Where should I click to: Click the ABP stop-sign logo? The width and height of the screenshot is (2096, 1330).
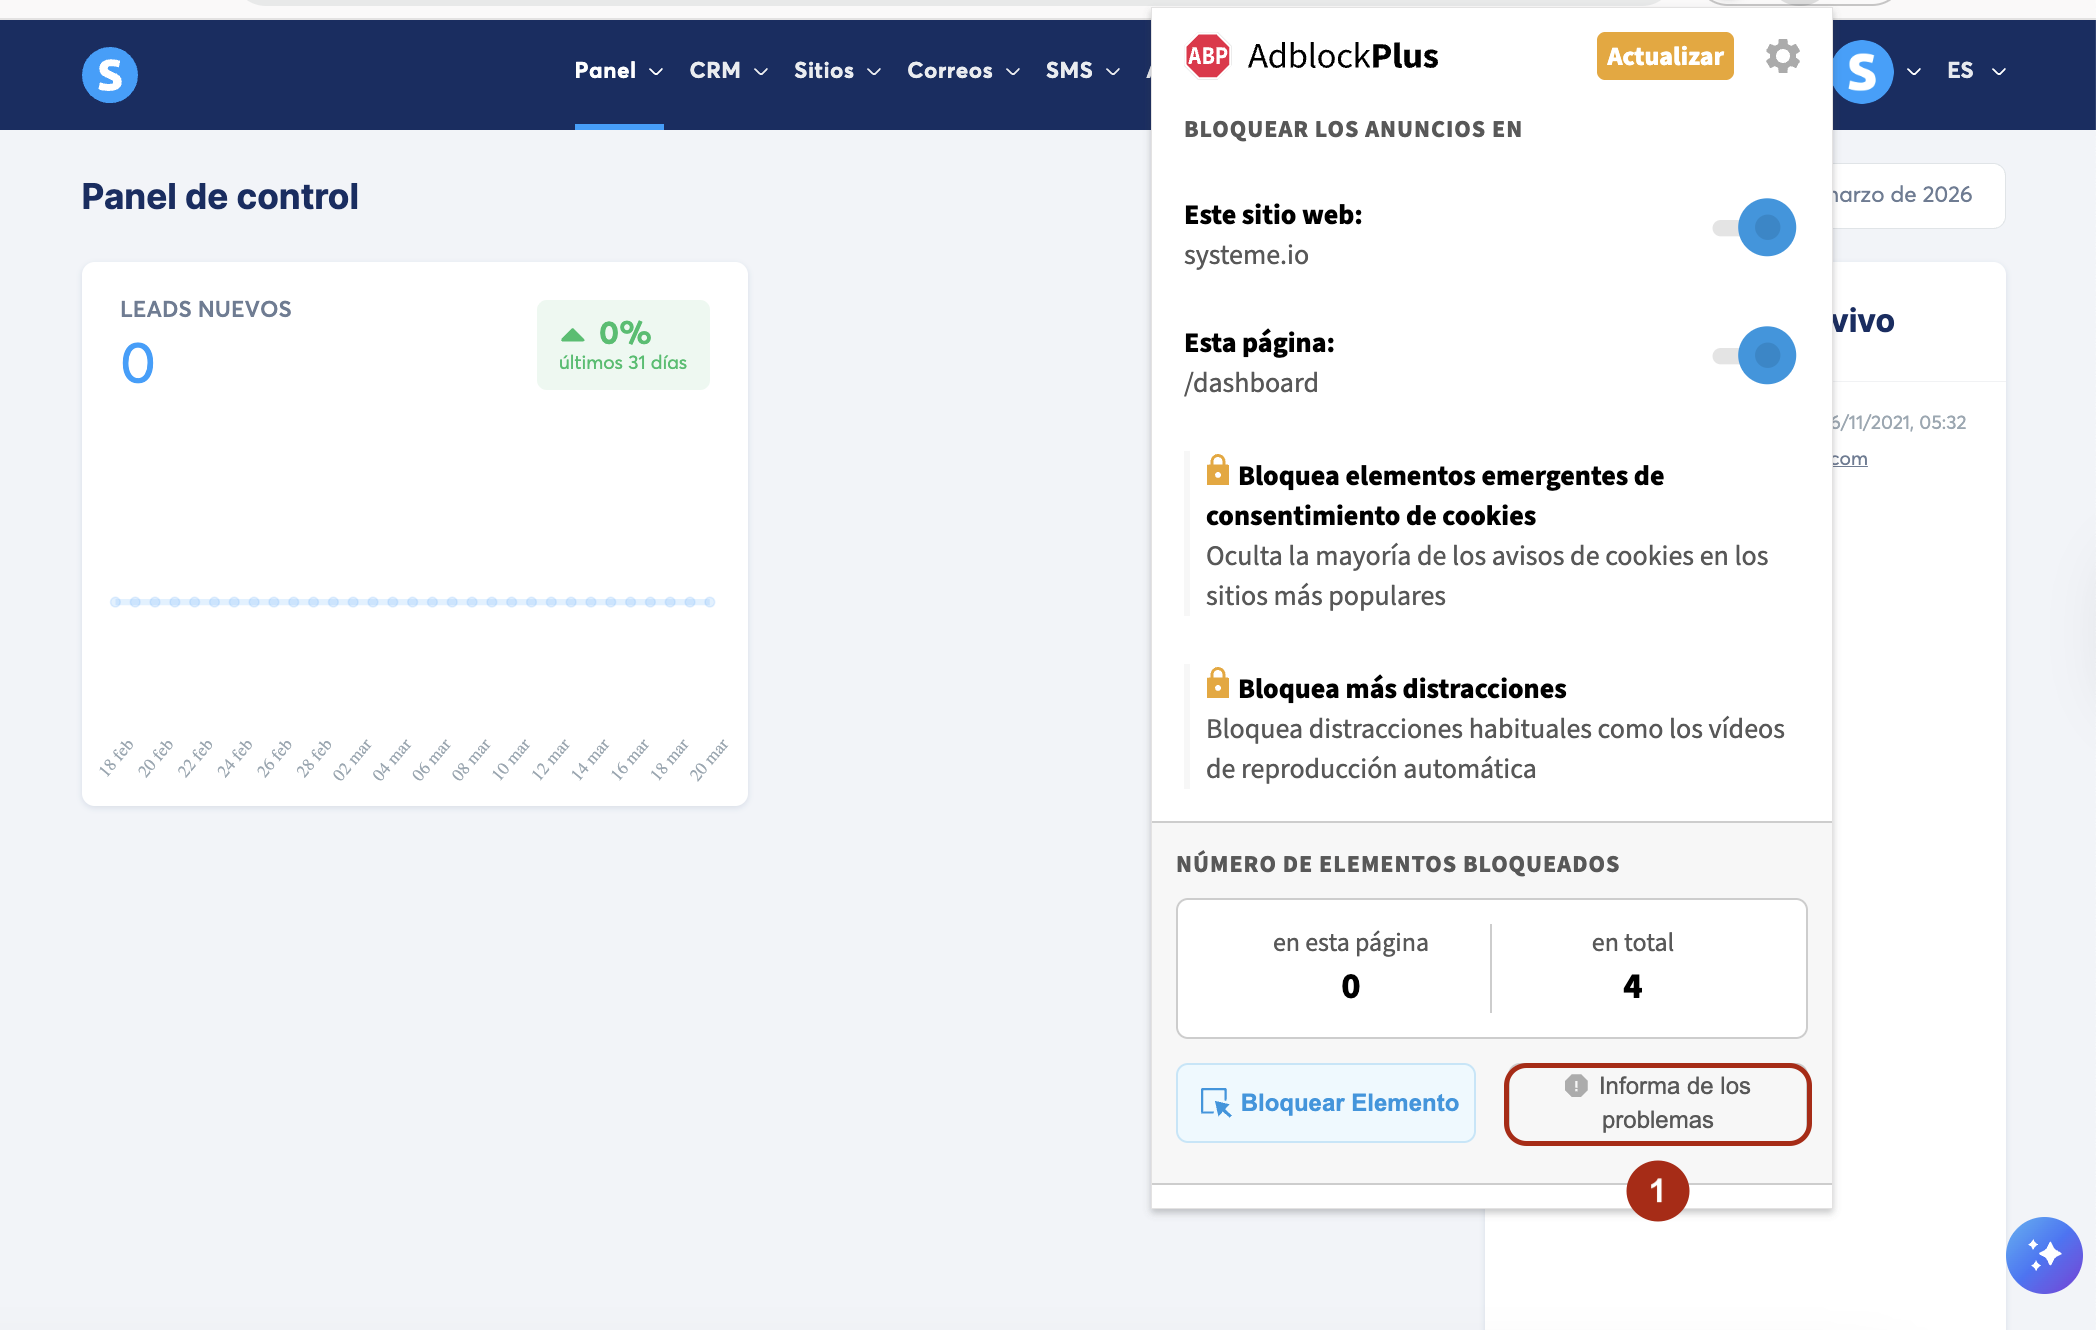click(x=1207, y=56)
